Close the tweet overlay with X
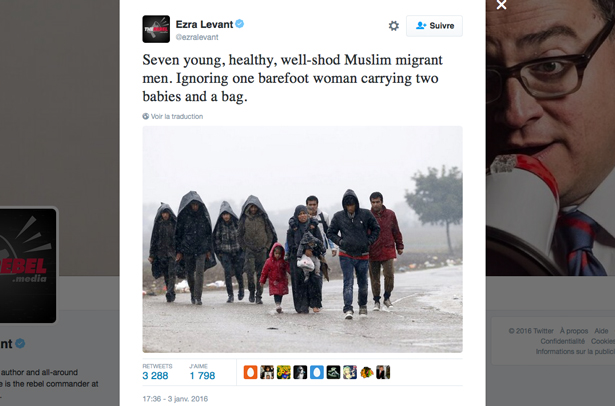The width and height of the screenshot is (615, 406). 501,4
